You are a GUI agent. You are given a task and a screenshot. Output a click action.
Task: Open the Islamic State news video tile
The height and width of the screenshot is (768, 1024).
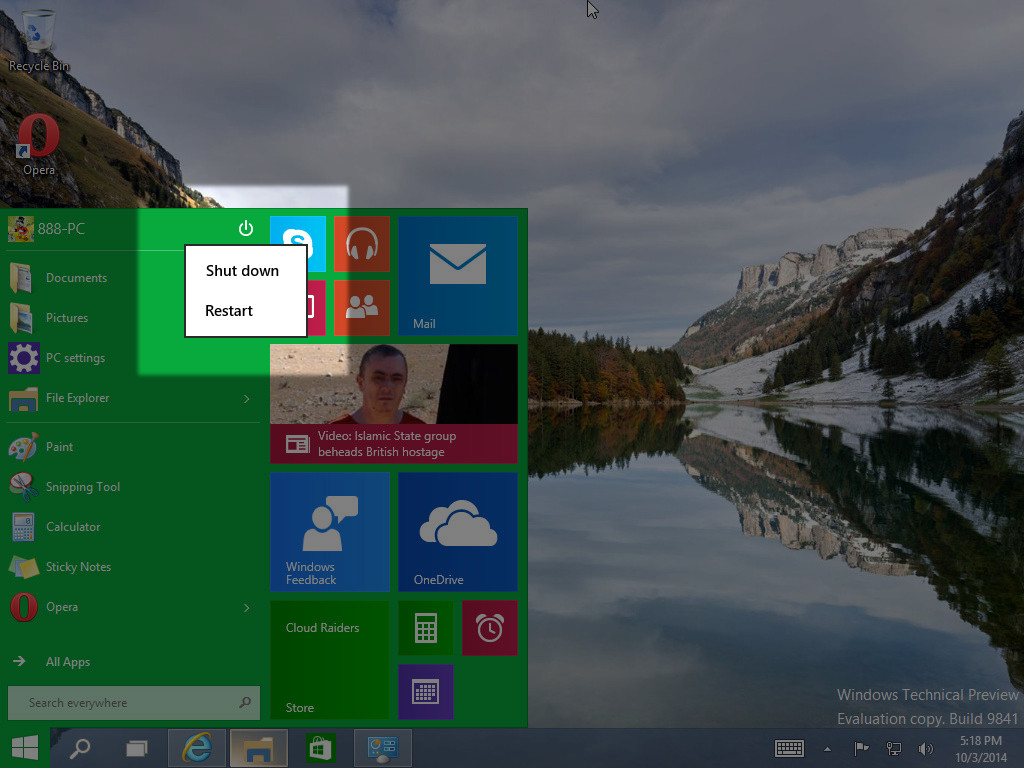click(394, 404)
